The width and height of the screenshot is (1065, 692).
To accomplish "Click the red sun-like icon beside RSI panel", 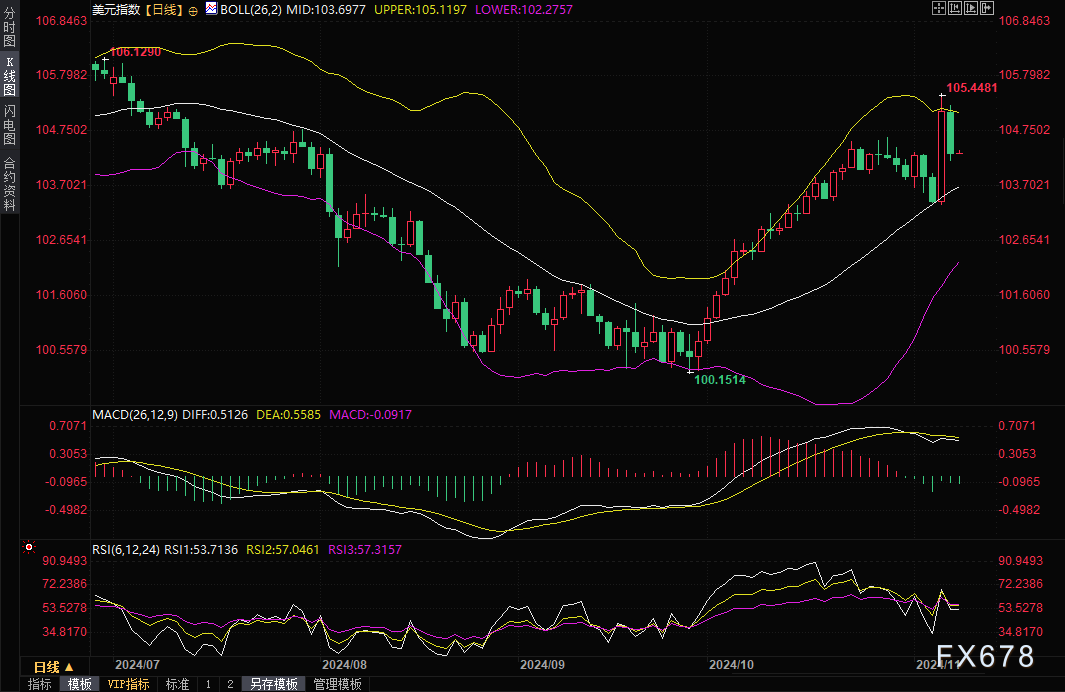I will click(x=29, y=548).
